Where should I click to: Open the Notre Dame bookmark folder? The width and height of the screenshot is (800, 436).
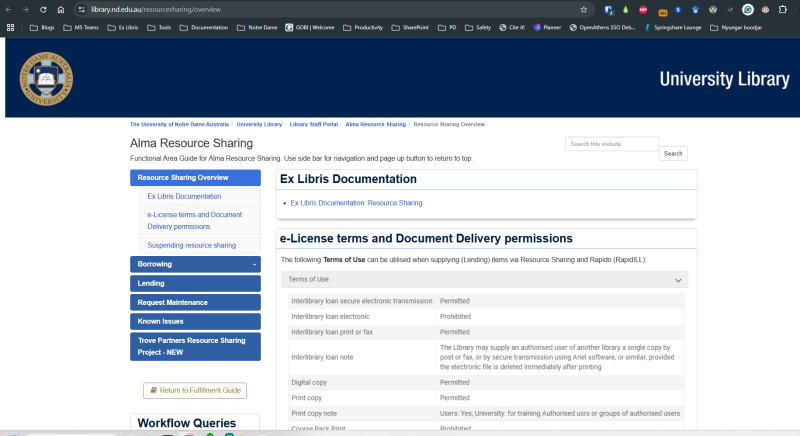click(x=257, y=28)
